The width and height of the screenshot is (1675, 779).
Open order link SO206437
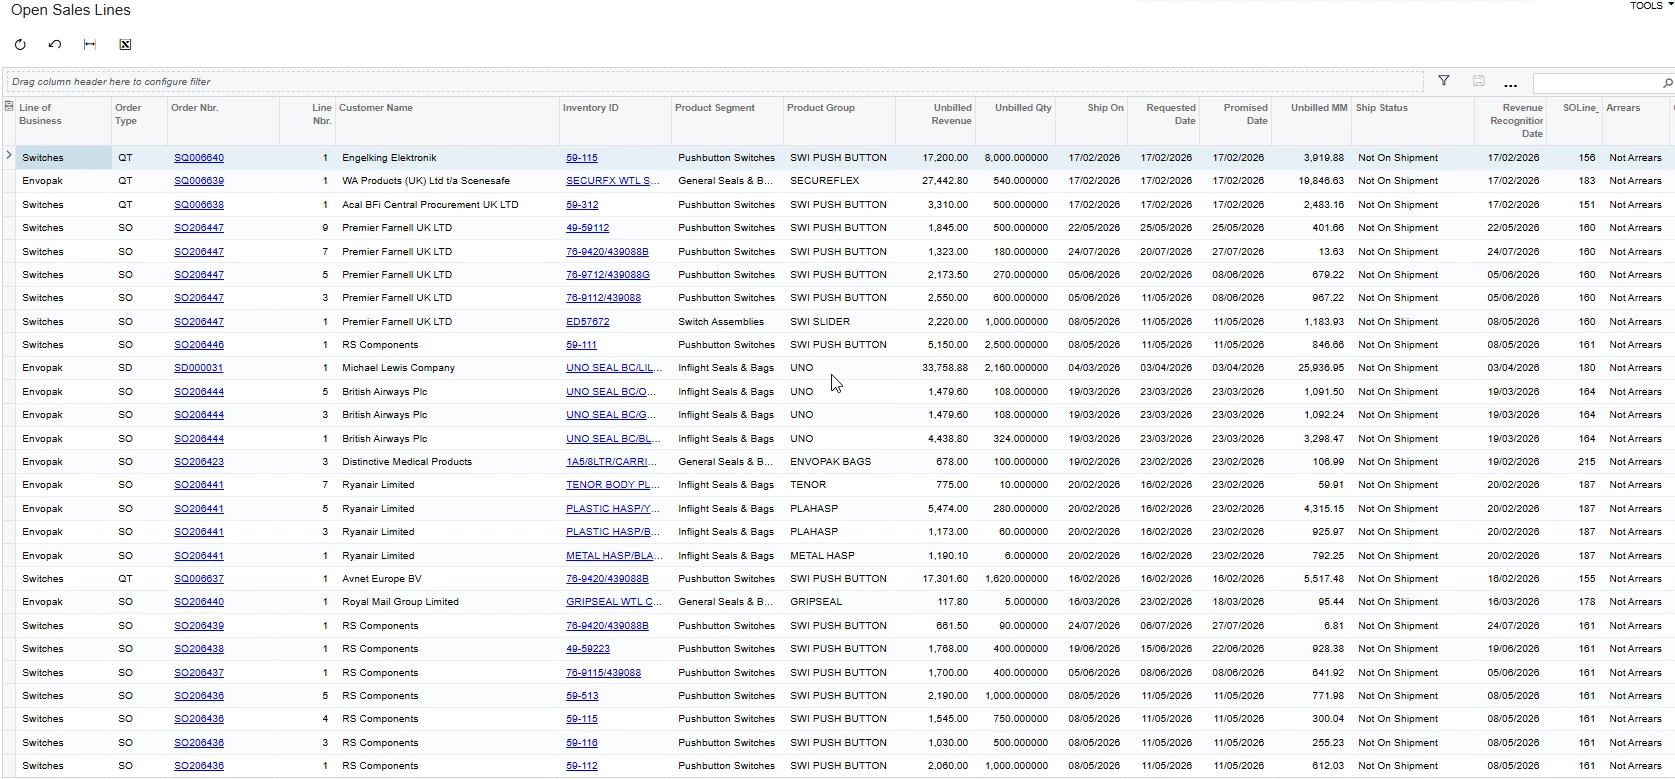199,673
